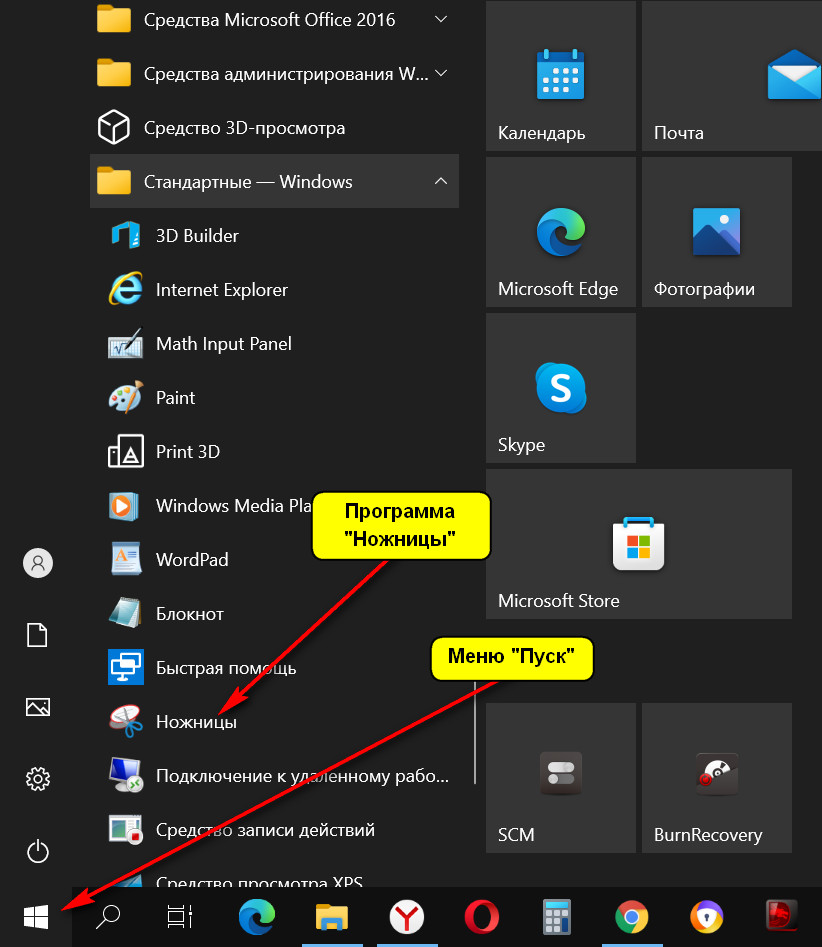Screen dimensions: 822x947
Task: Open Documents from Start sidebar
Action: pos(37,635)
